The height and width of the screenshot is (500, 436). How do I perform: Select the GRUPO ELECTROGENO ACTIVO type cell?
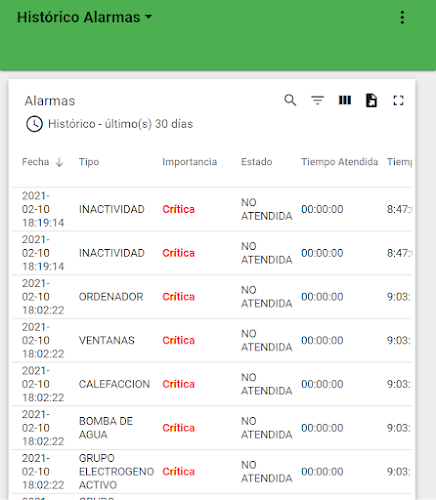[x=116, y=471]
